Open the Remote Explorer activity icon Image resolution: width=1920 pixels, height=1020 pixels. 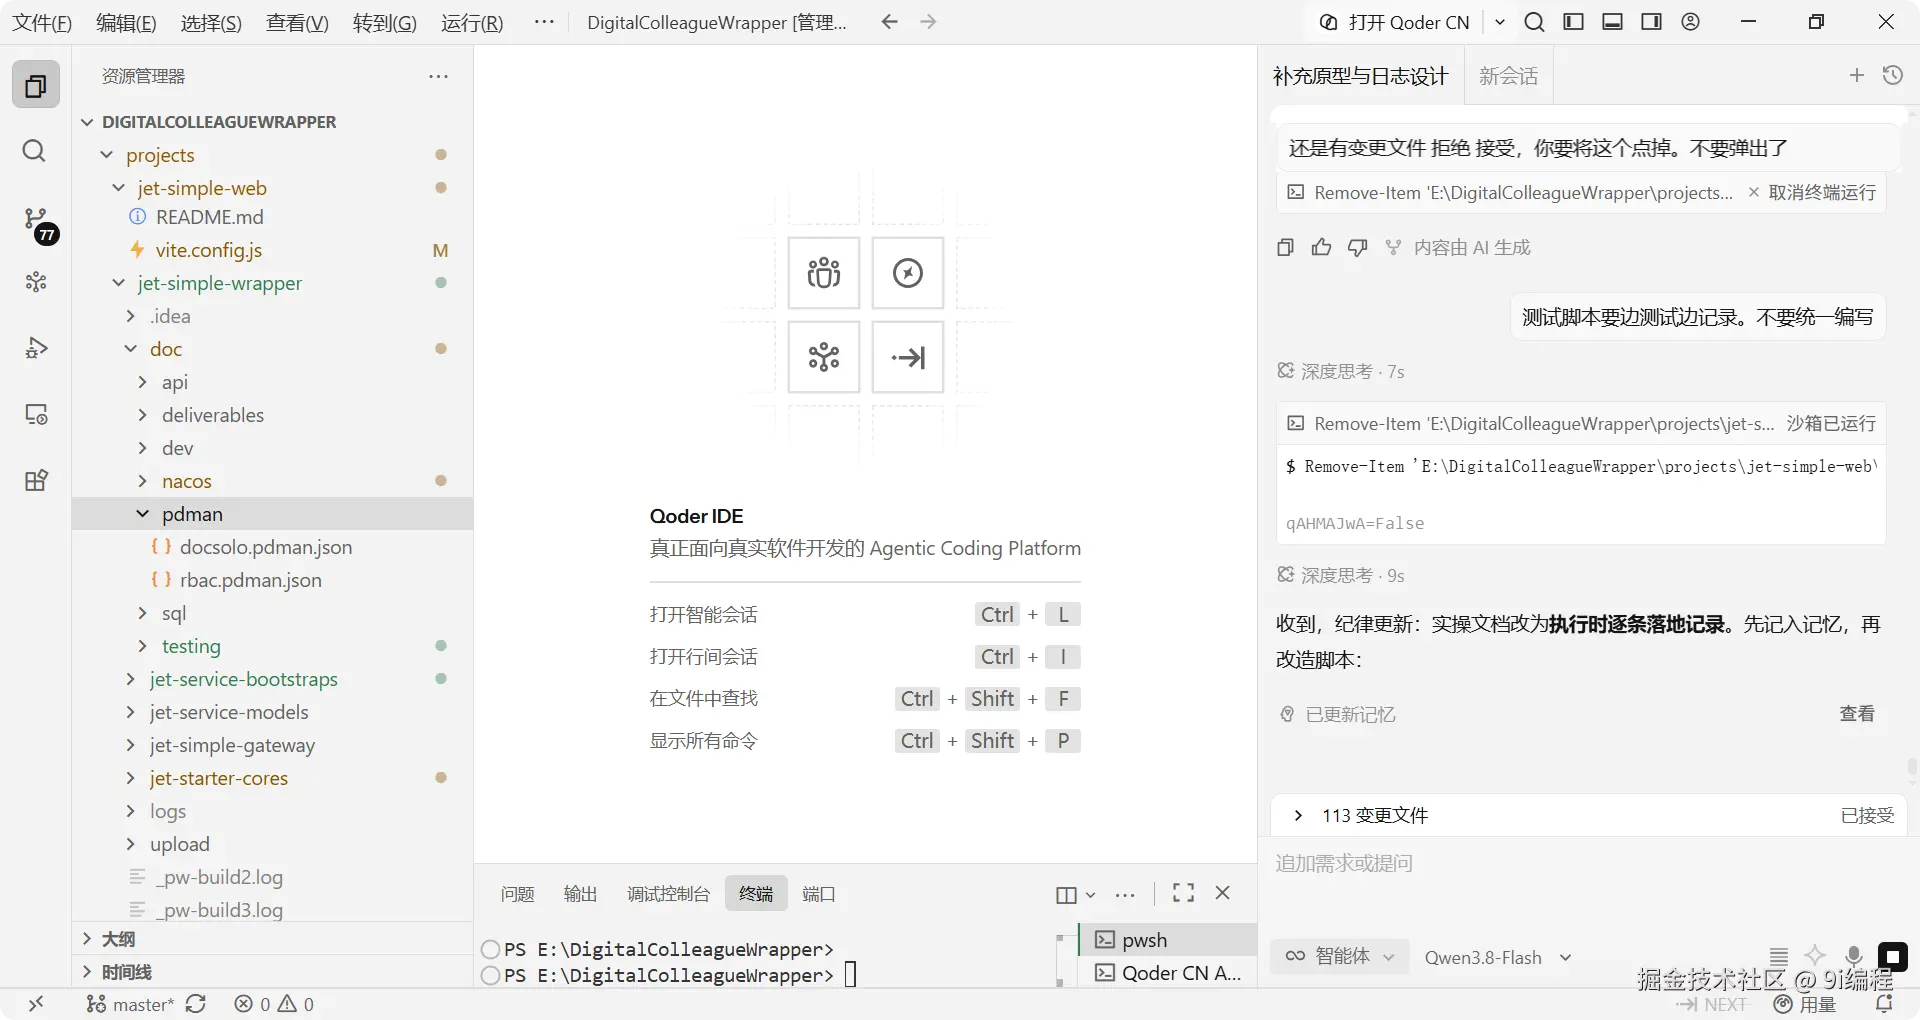tap(36, 414)
